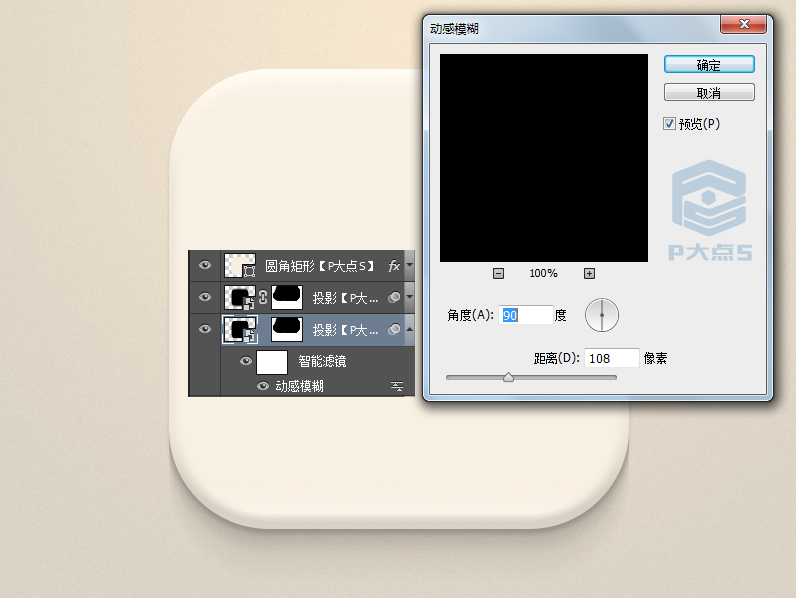Click the angle dial in the dialog

[x=602, y=315]
